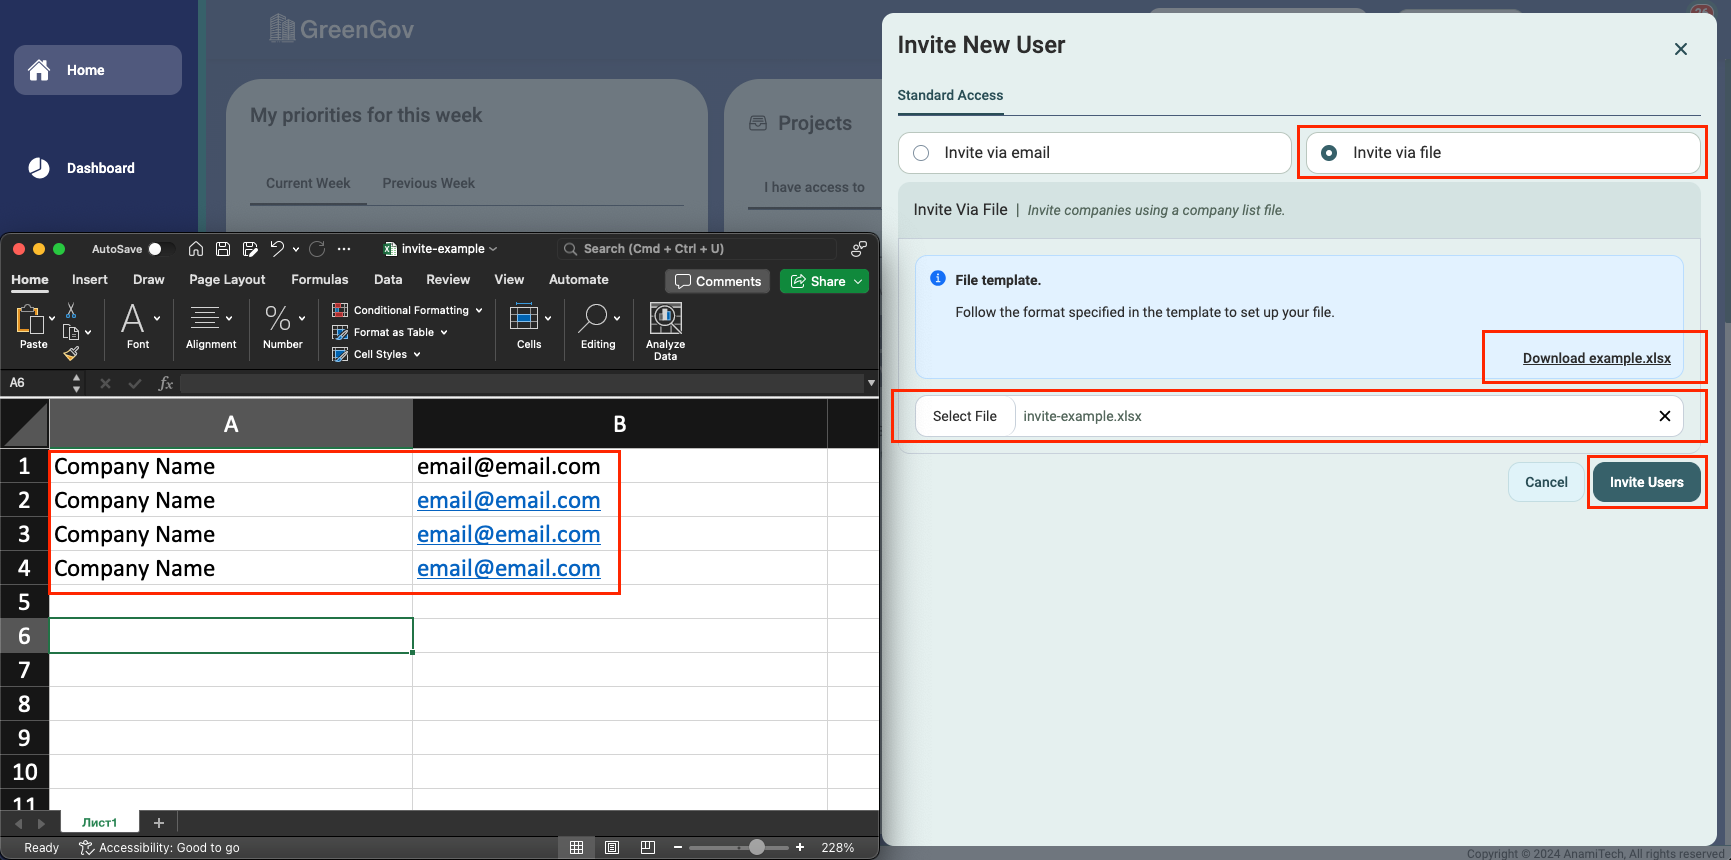This screenshot has height=860, width=1731.
Task: Click the email link in cell B2
Action: pyautogui.click(x=509, y=500)
